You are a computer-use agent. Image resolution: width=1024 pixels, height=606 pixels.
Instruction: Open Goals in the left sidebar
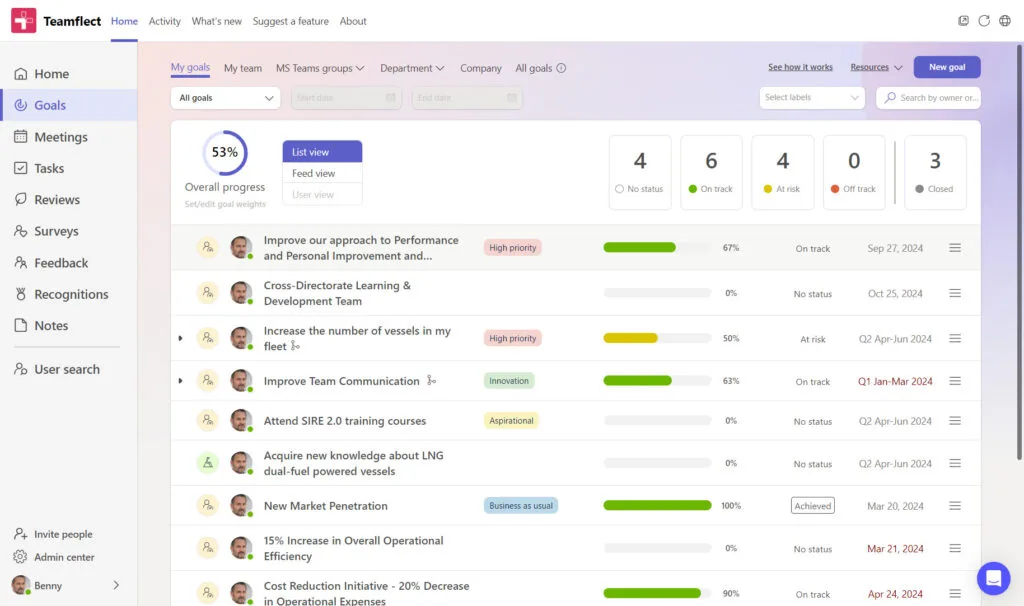click(50, 105)
